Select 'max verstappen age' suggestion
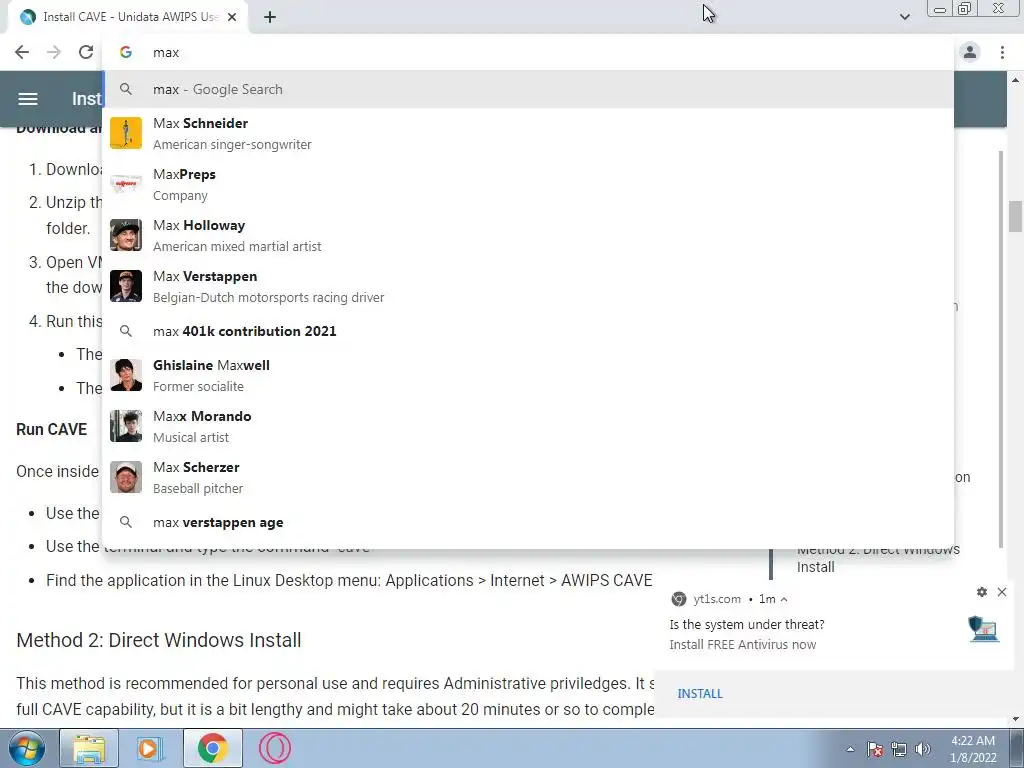The height and width of the screenshot is (768, 1024). [x=528, y=522]
